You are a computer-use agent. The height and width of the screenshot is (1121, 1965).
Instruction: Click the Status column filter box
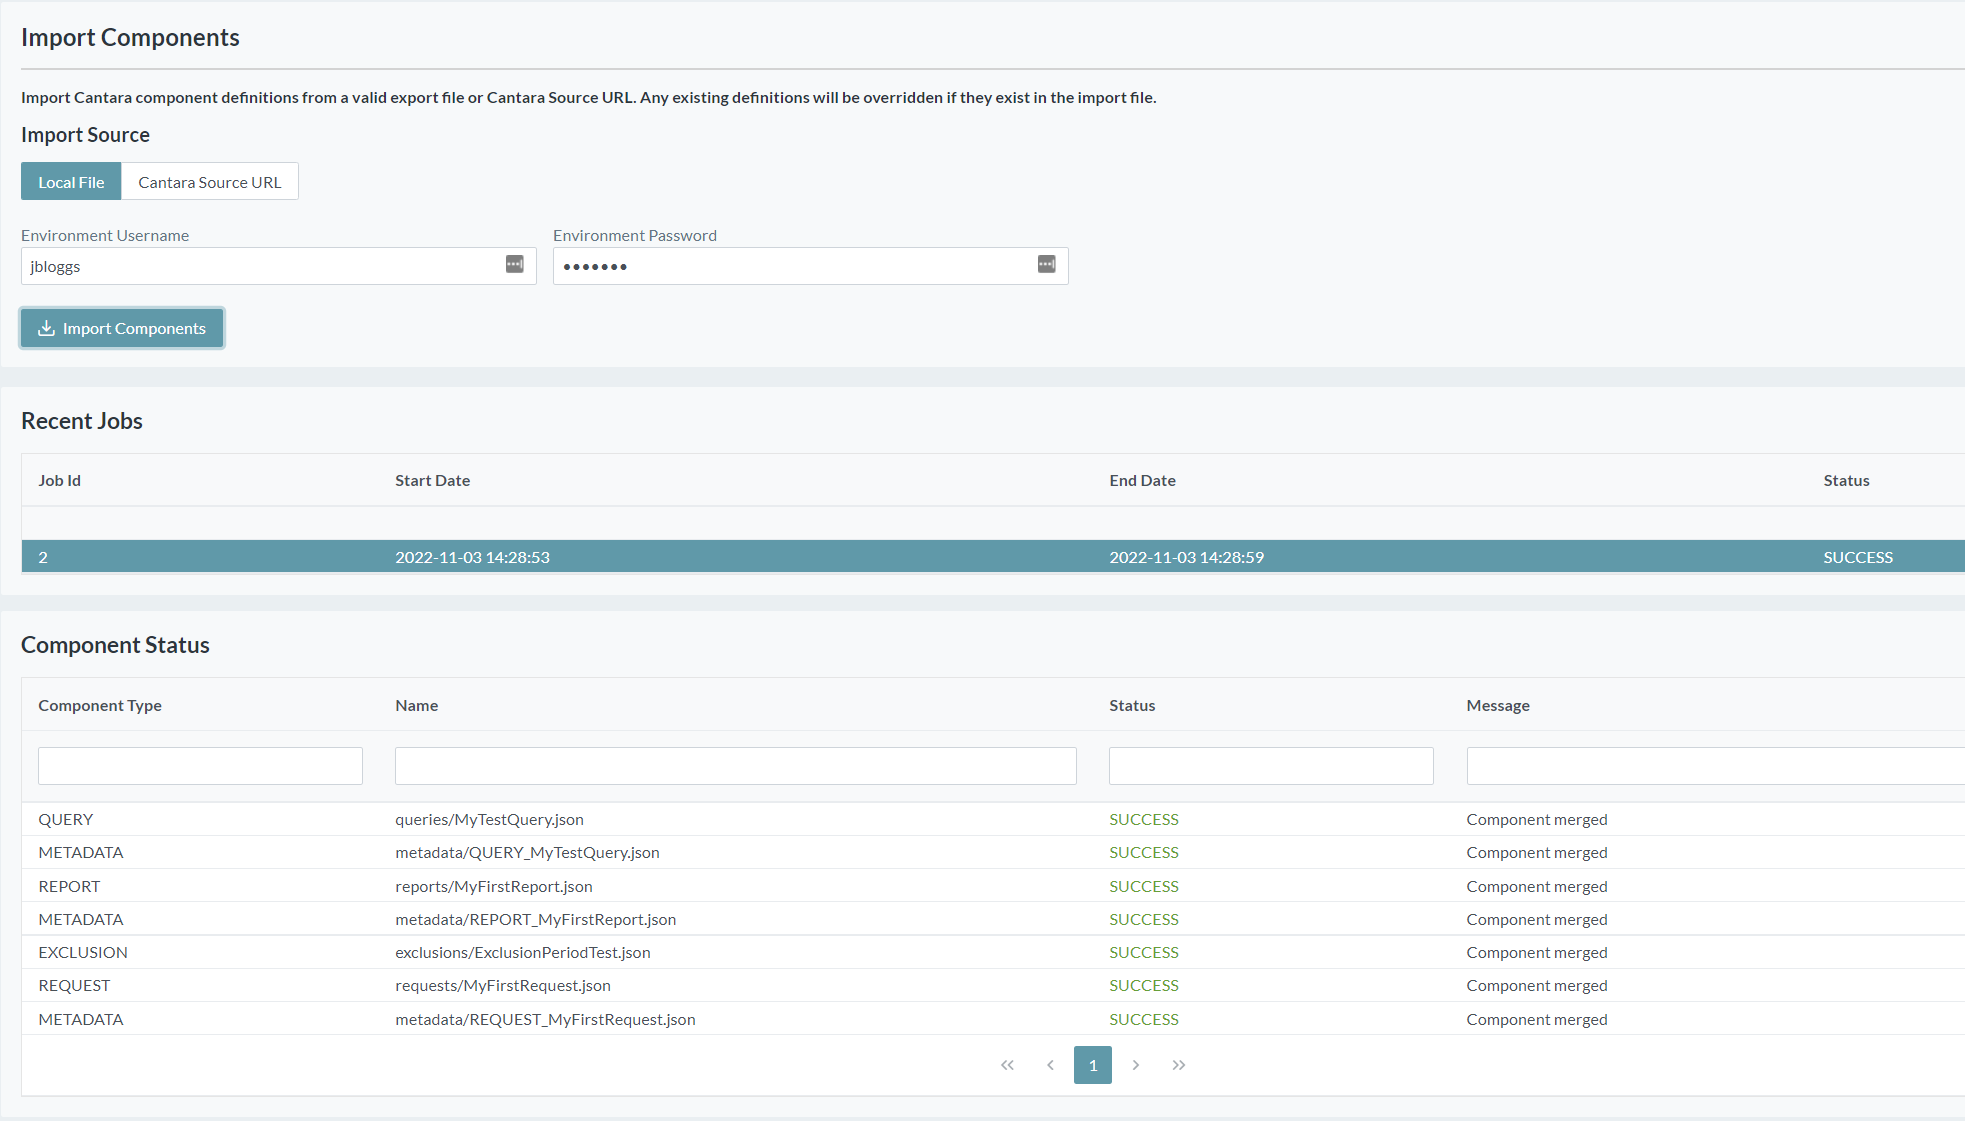[1270, 766]
